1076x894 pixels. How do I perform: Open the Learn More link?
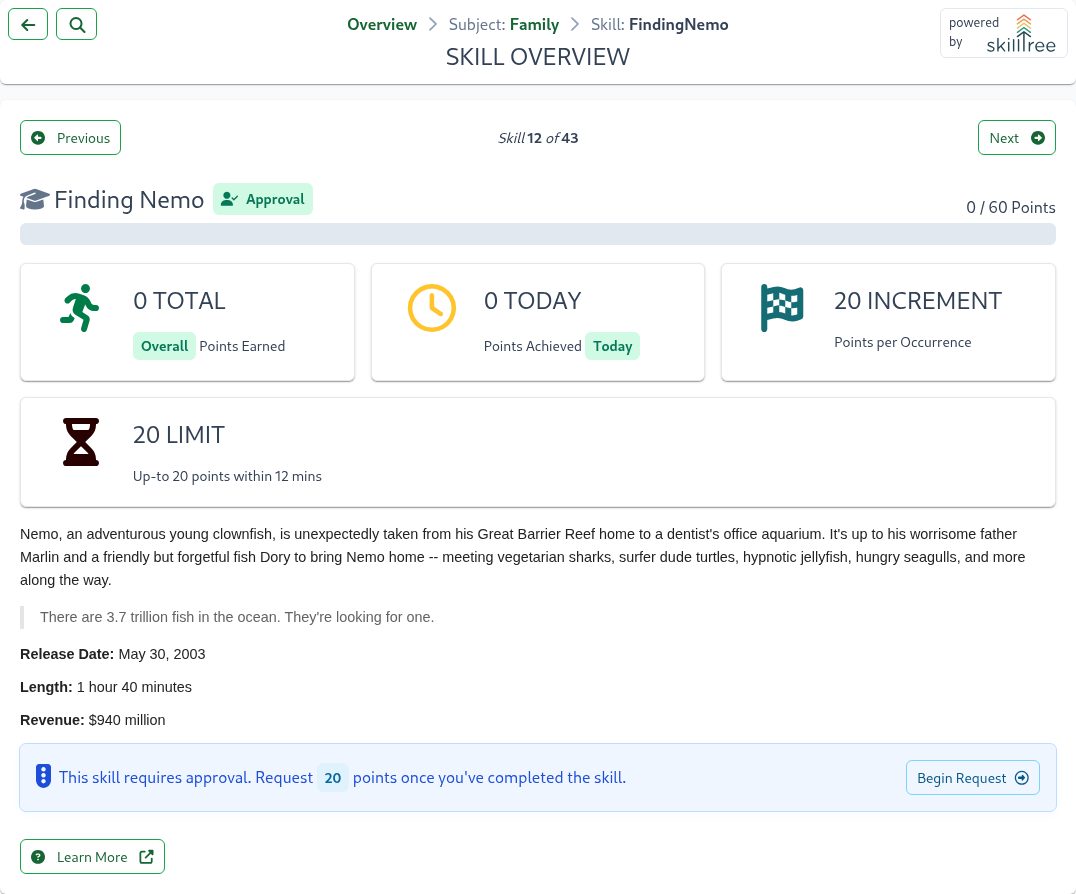click(x=93, y=857)
